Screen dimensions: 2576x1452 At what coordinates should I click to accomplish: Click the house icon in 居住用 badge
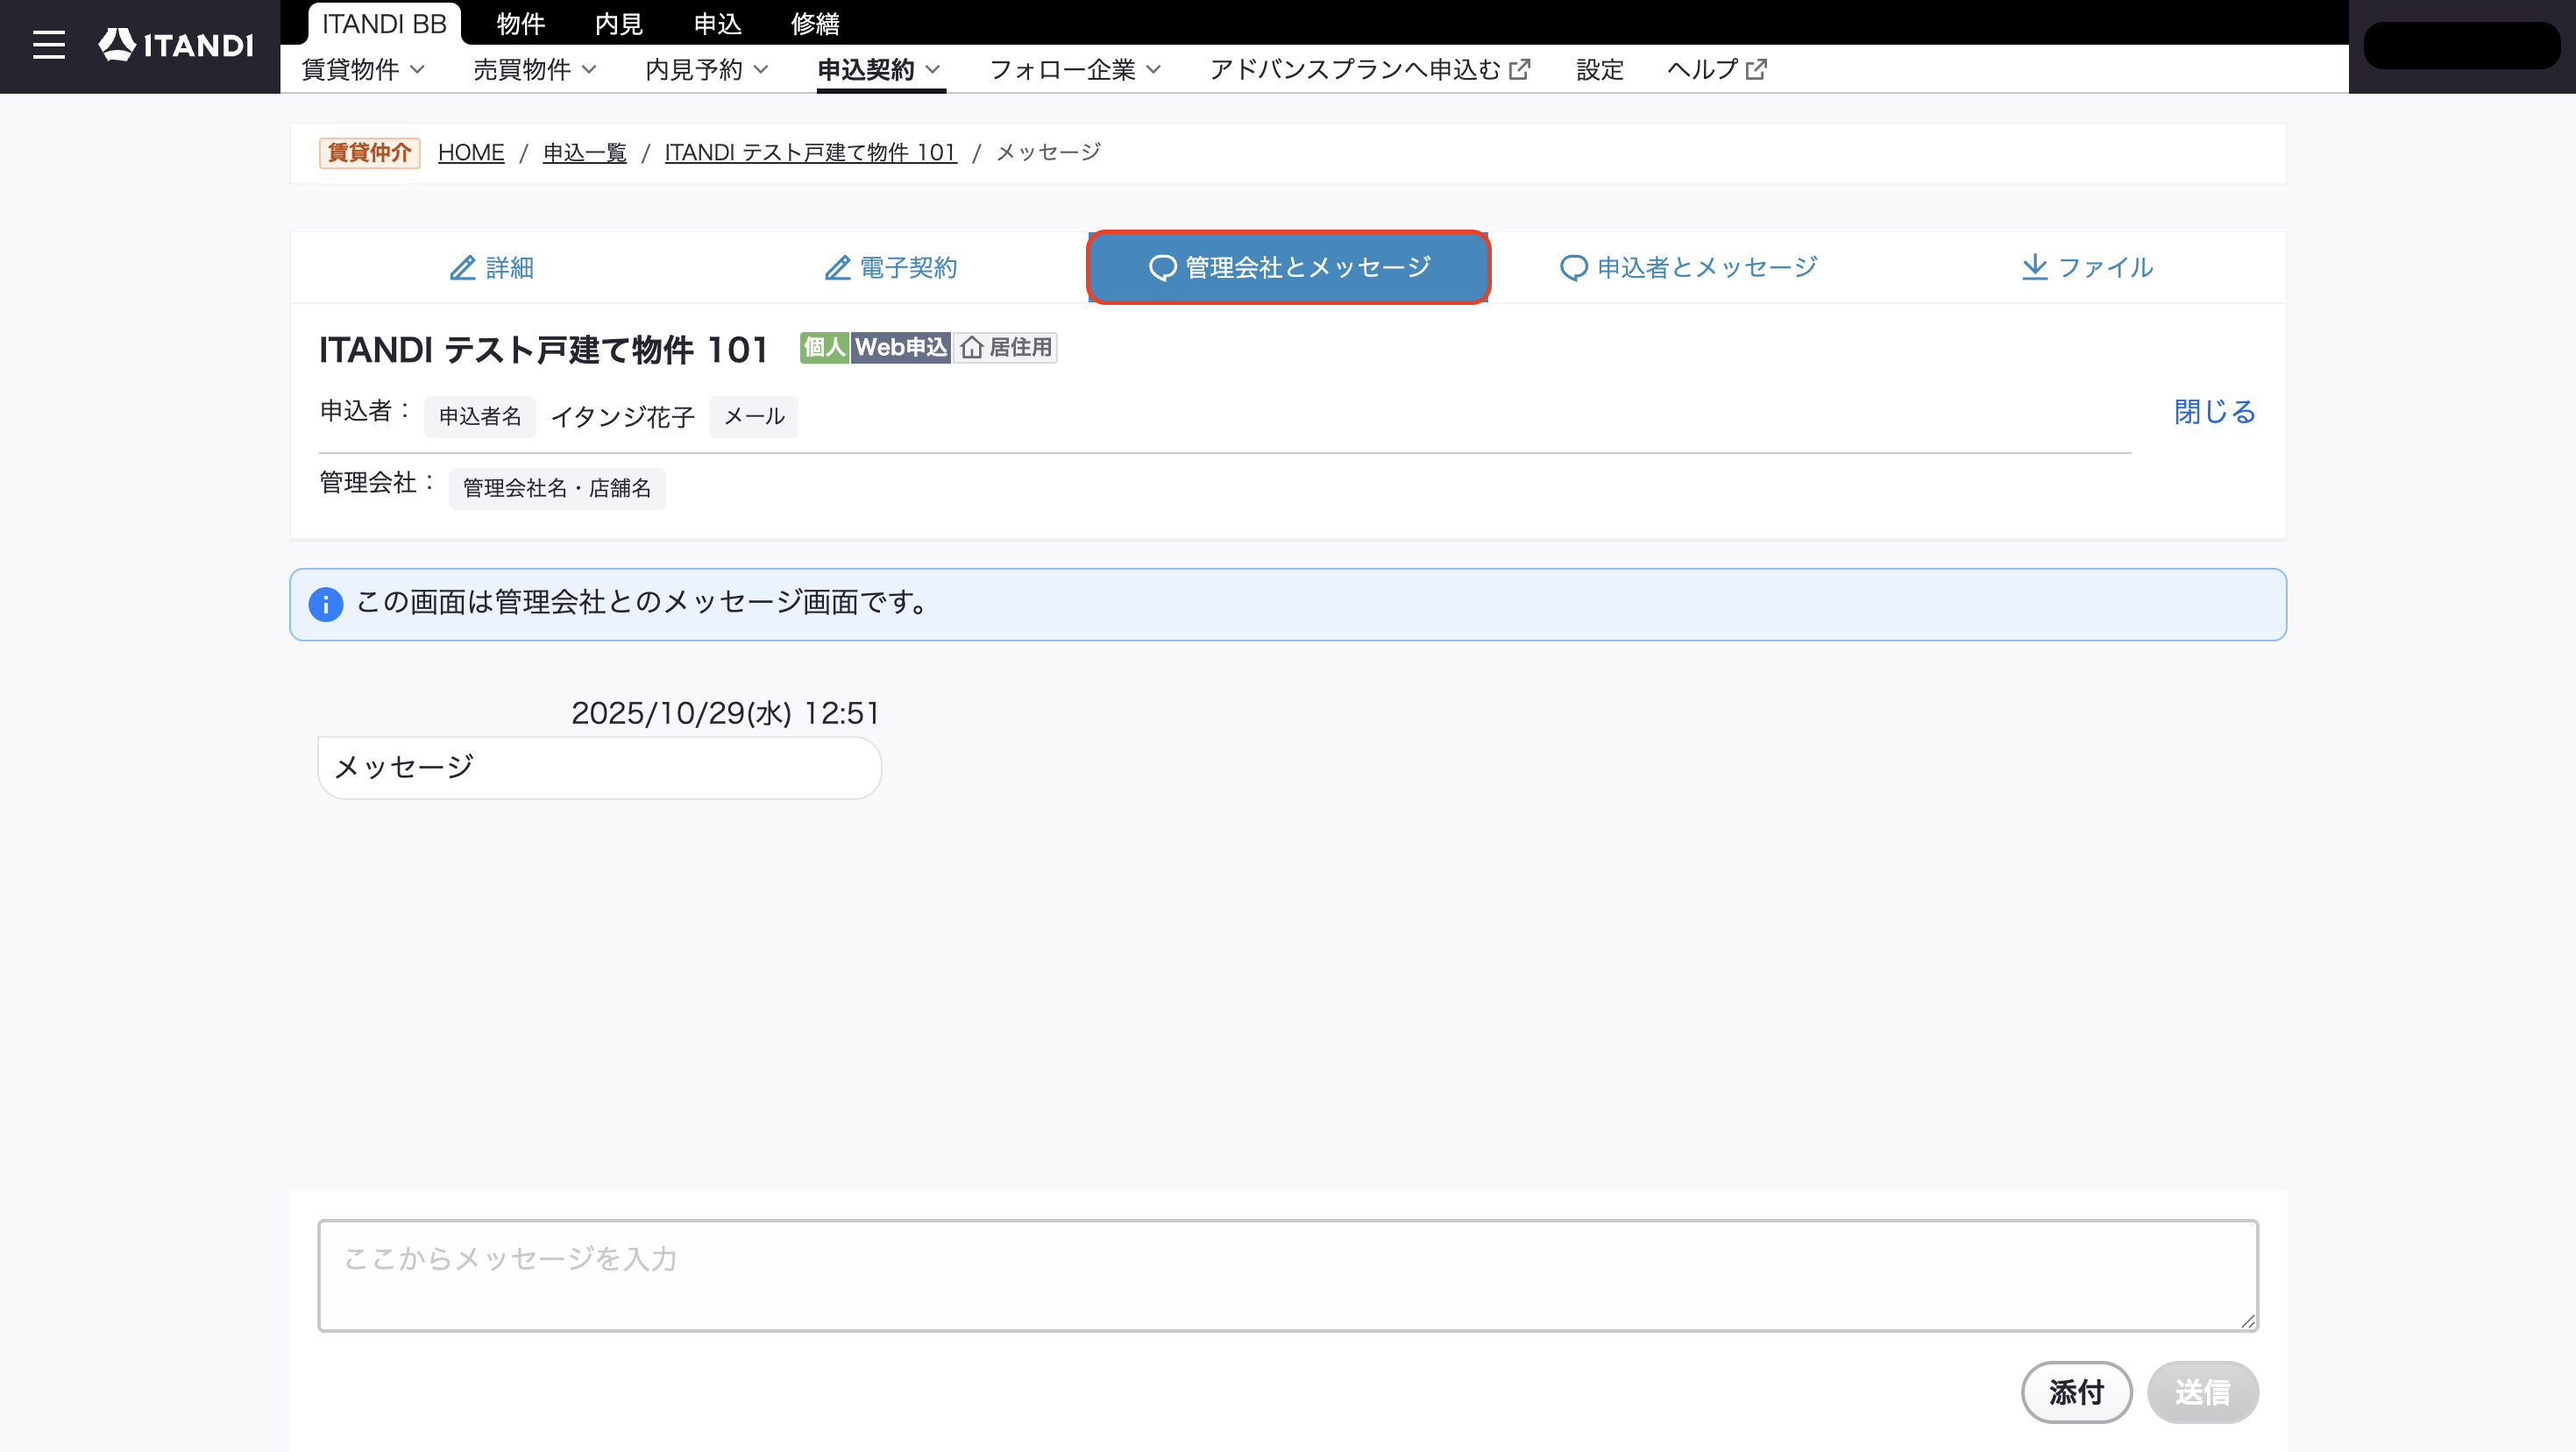(x=972, y=348)
